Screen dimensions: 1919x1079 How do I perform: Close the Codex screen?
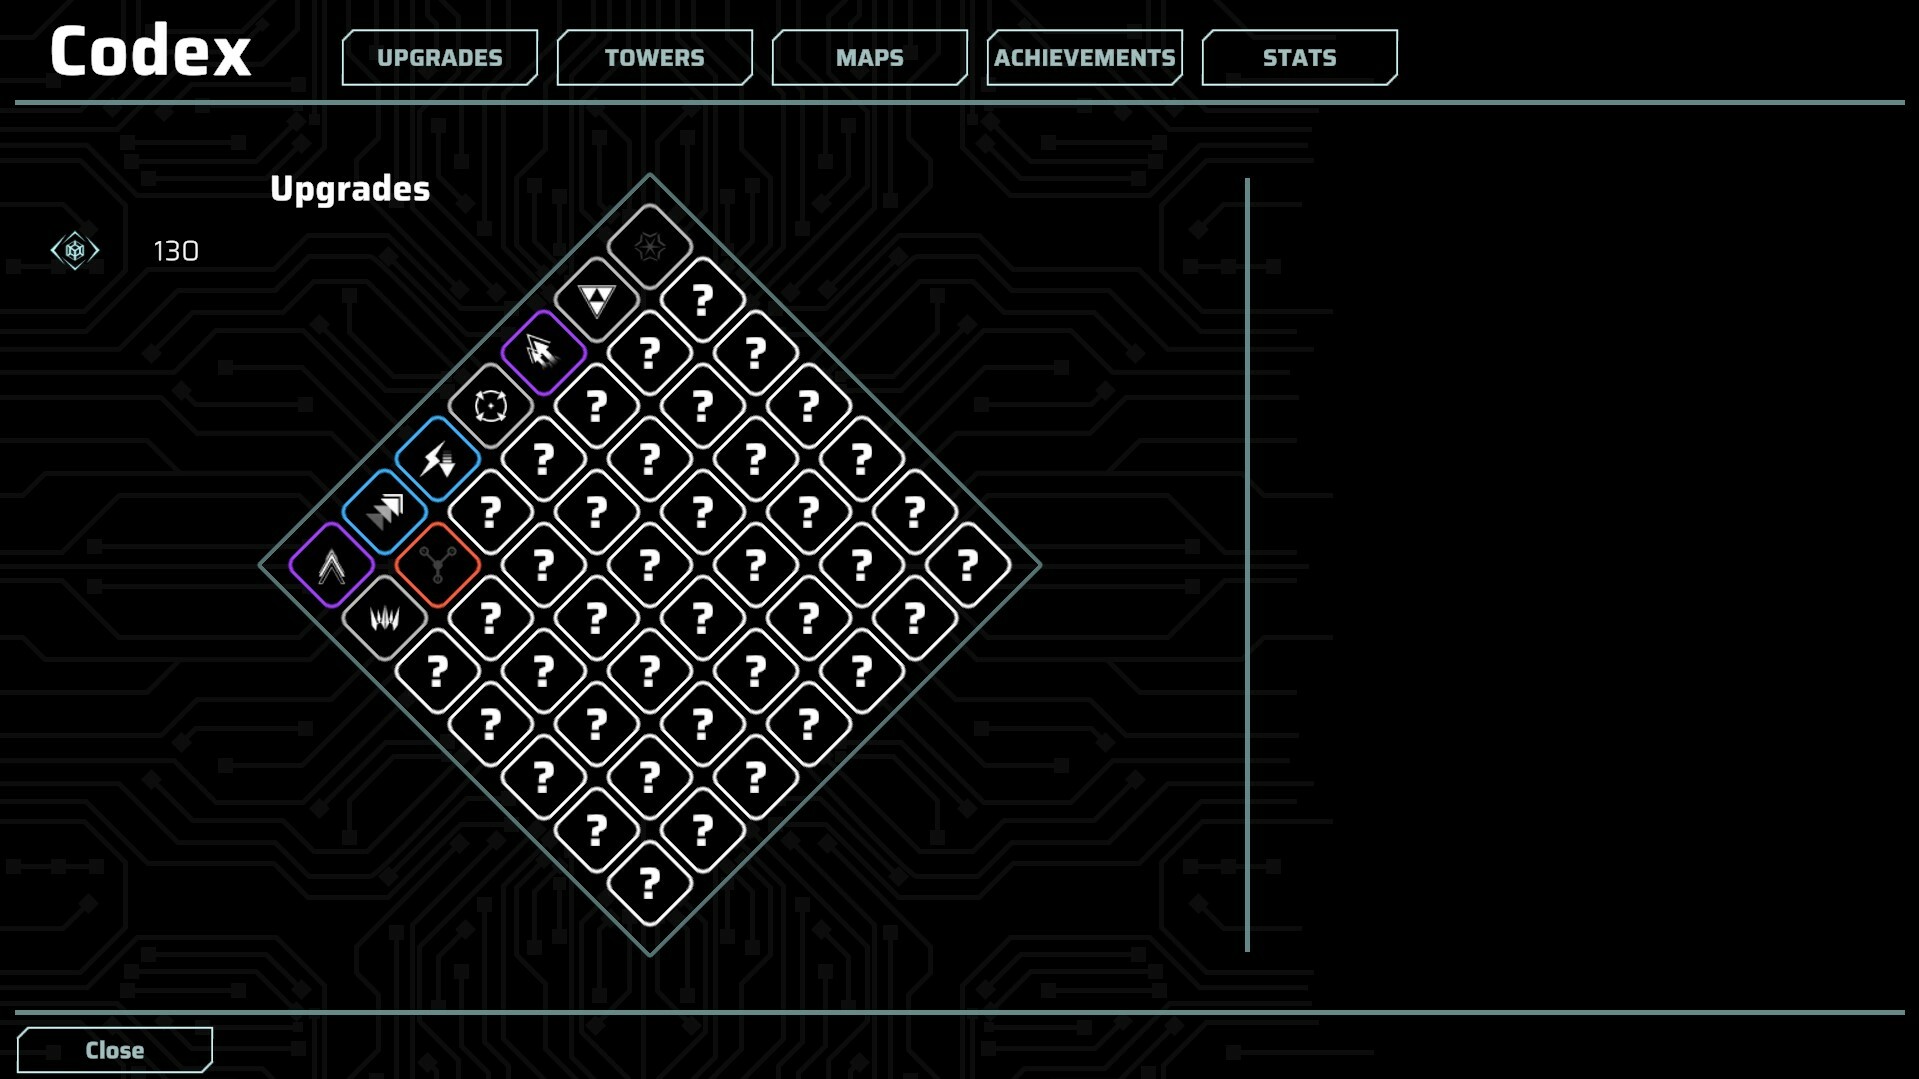[115, 1050]
